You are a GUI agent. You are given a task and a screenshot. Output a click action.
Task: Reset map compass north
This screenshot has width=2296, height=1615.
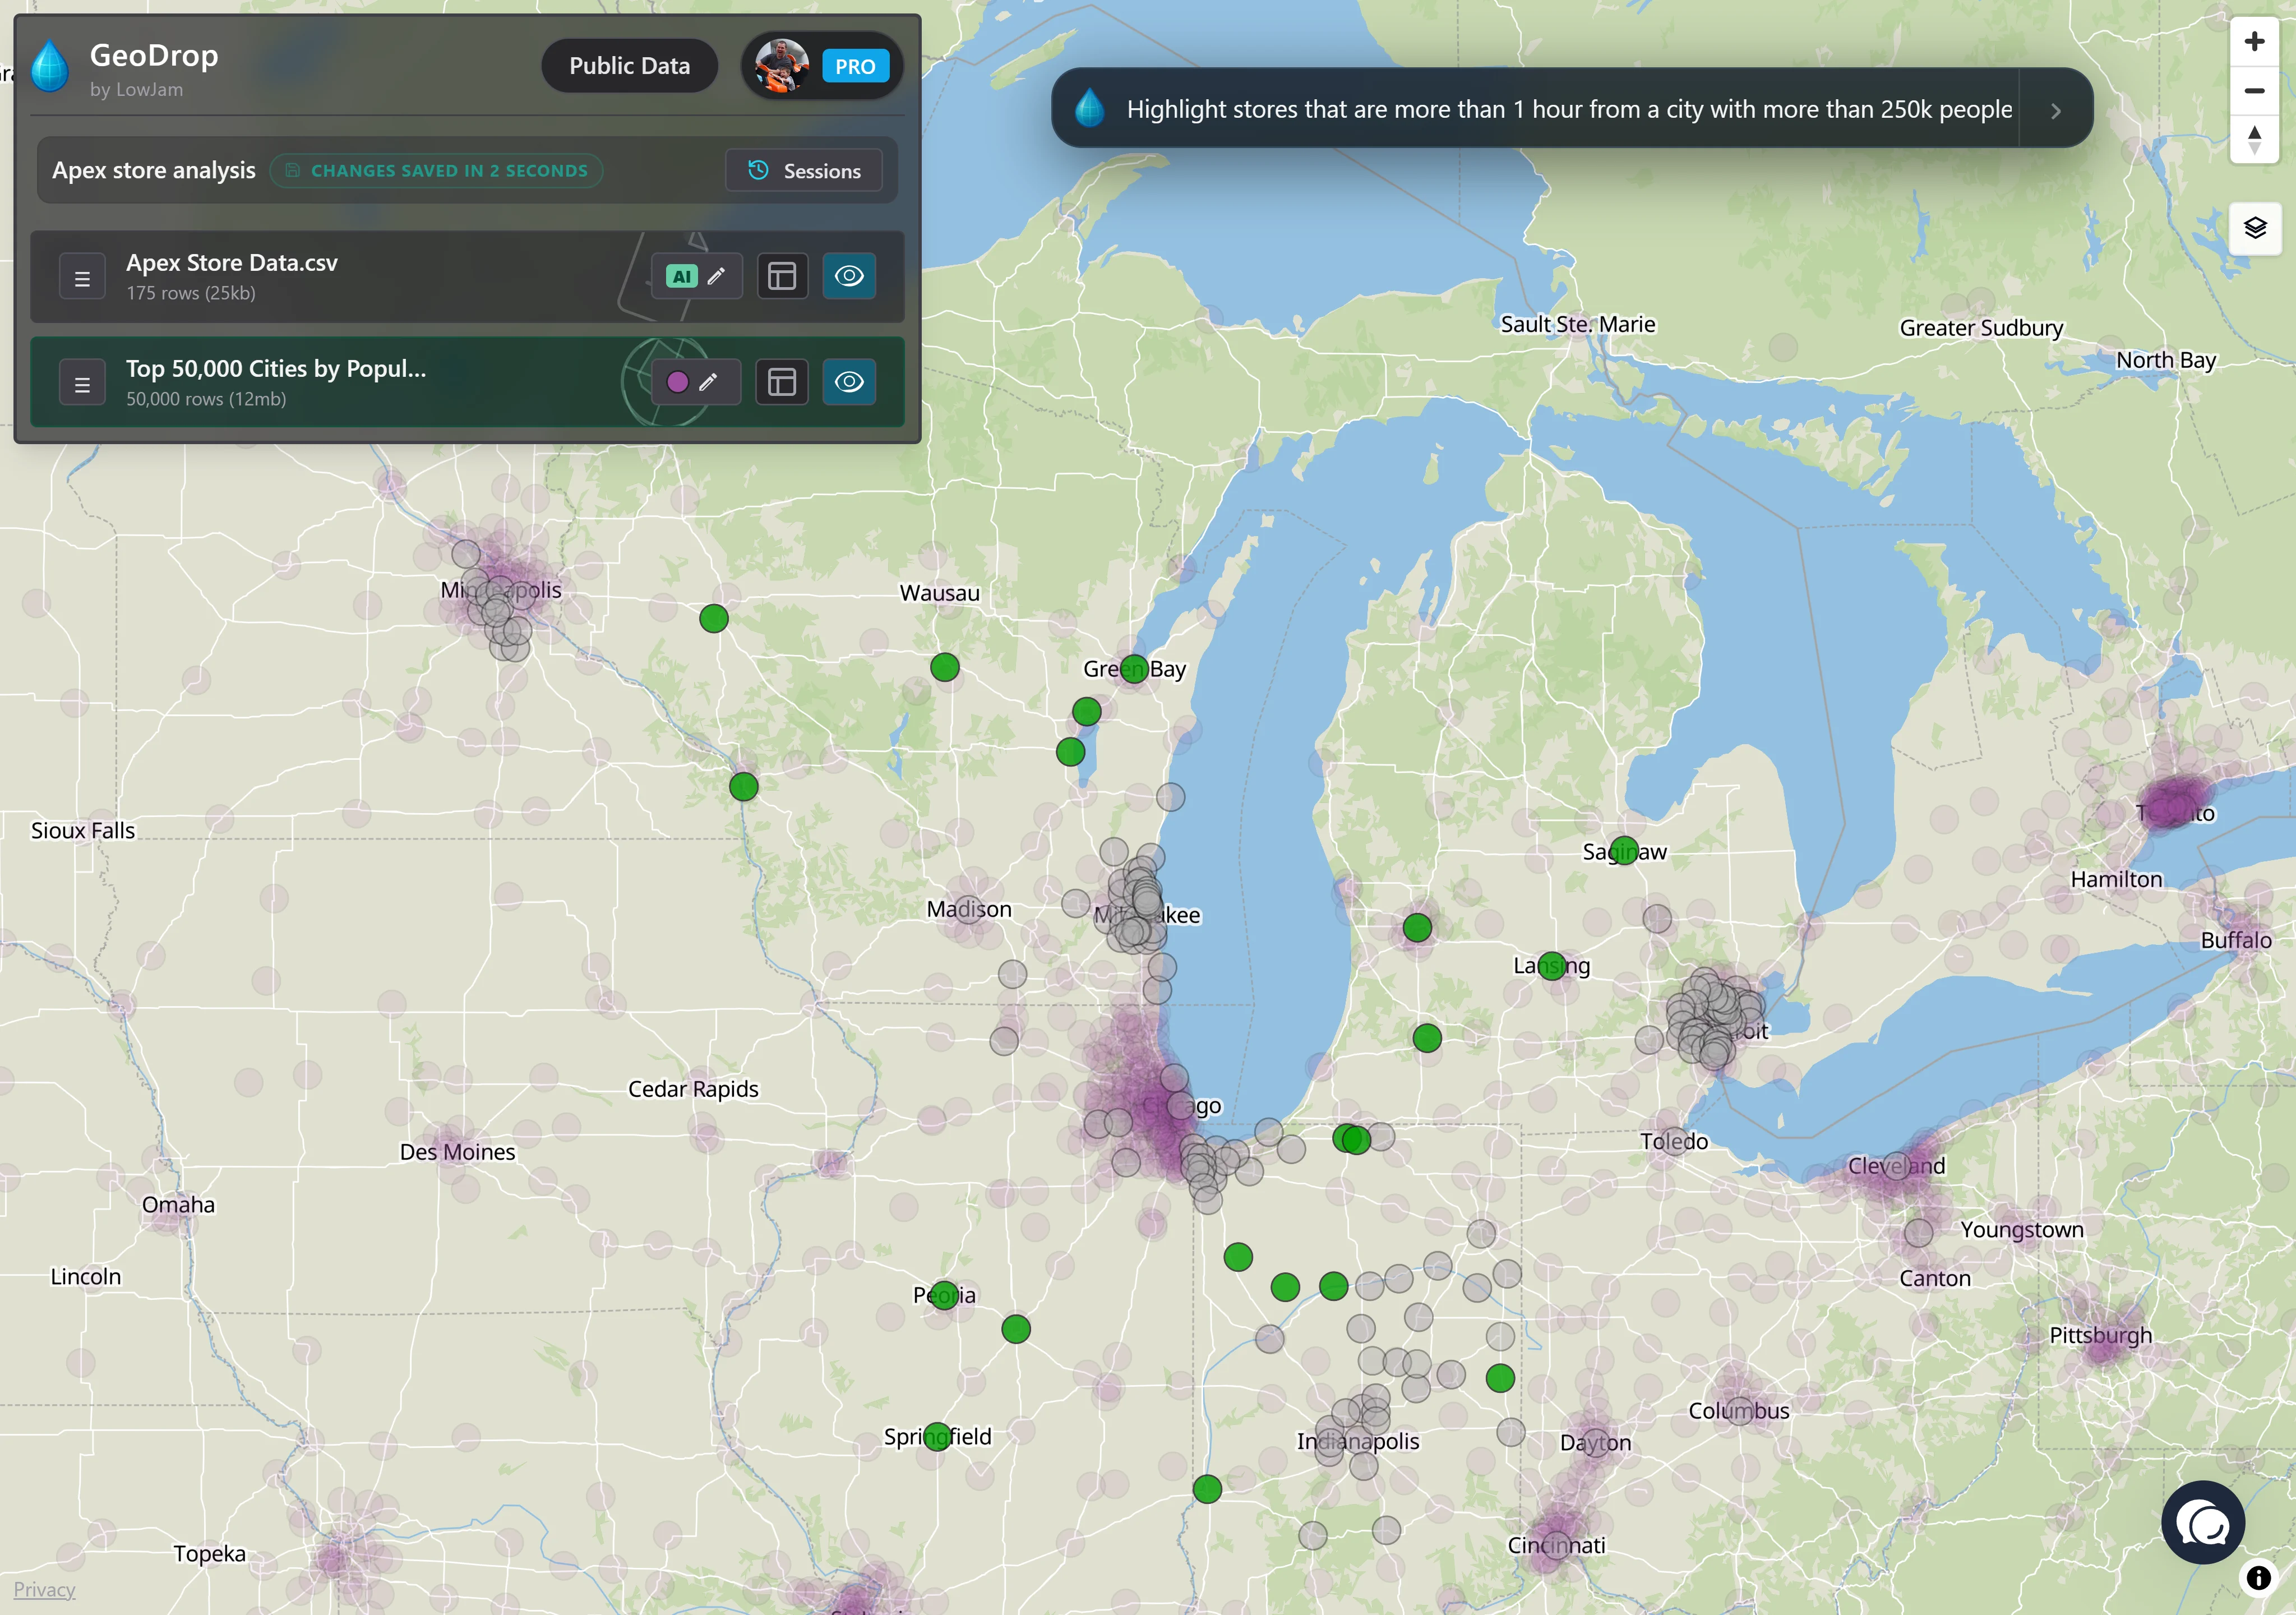coord(2254,140)
